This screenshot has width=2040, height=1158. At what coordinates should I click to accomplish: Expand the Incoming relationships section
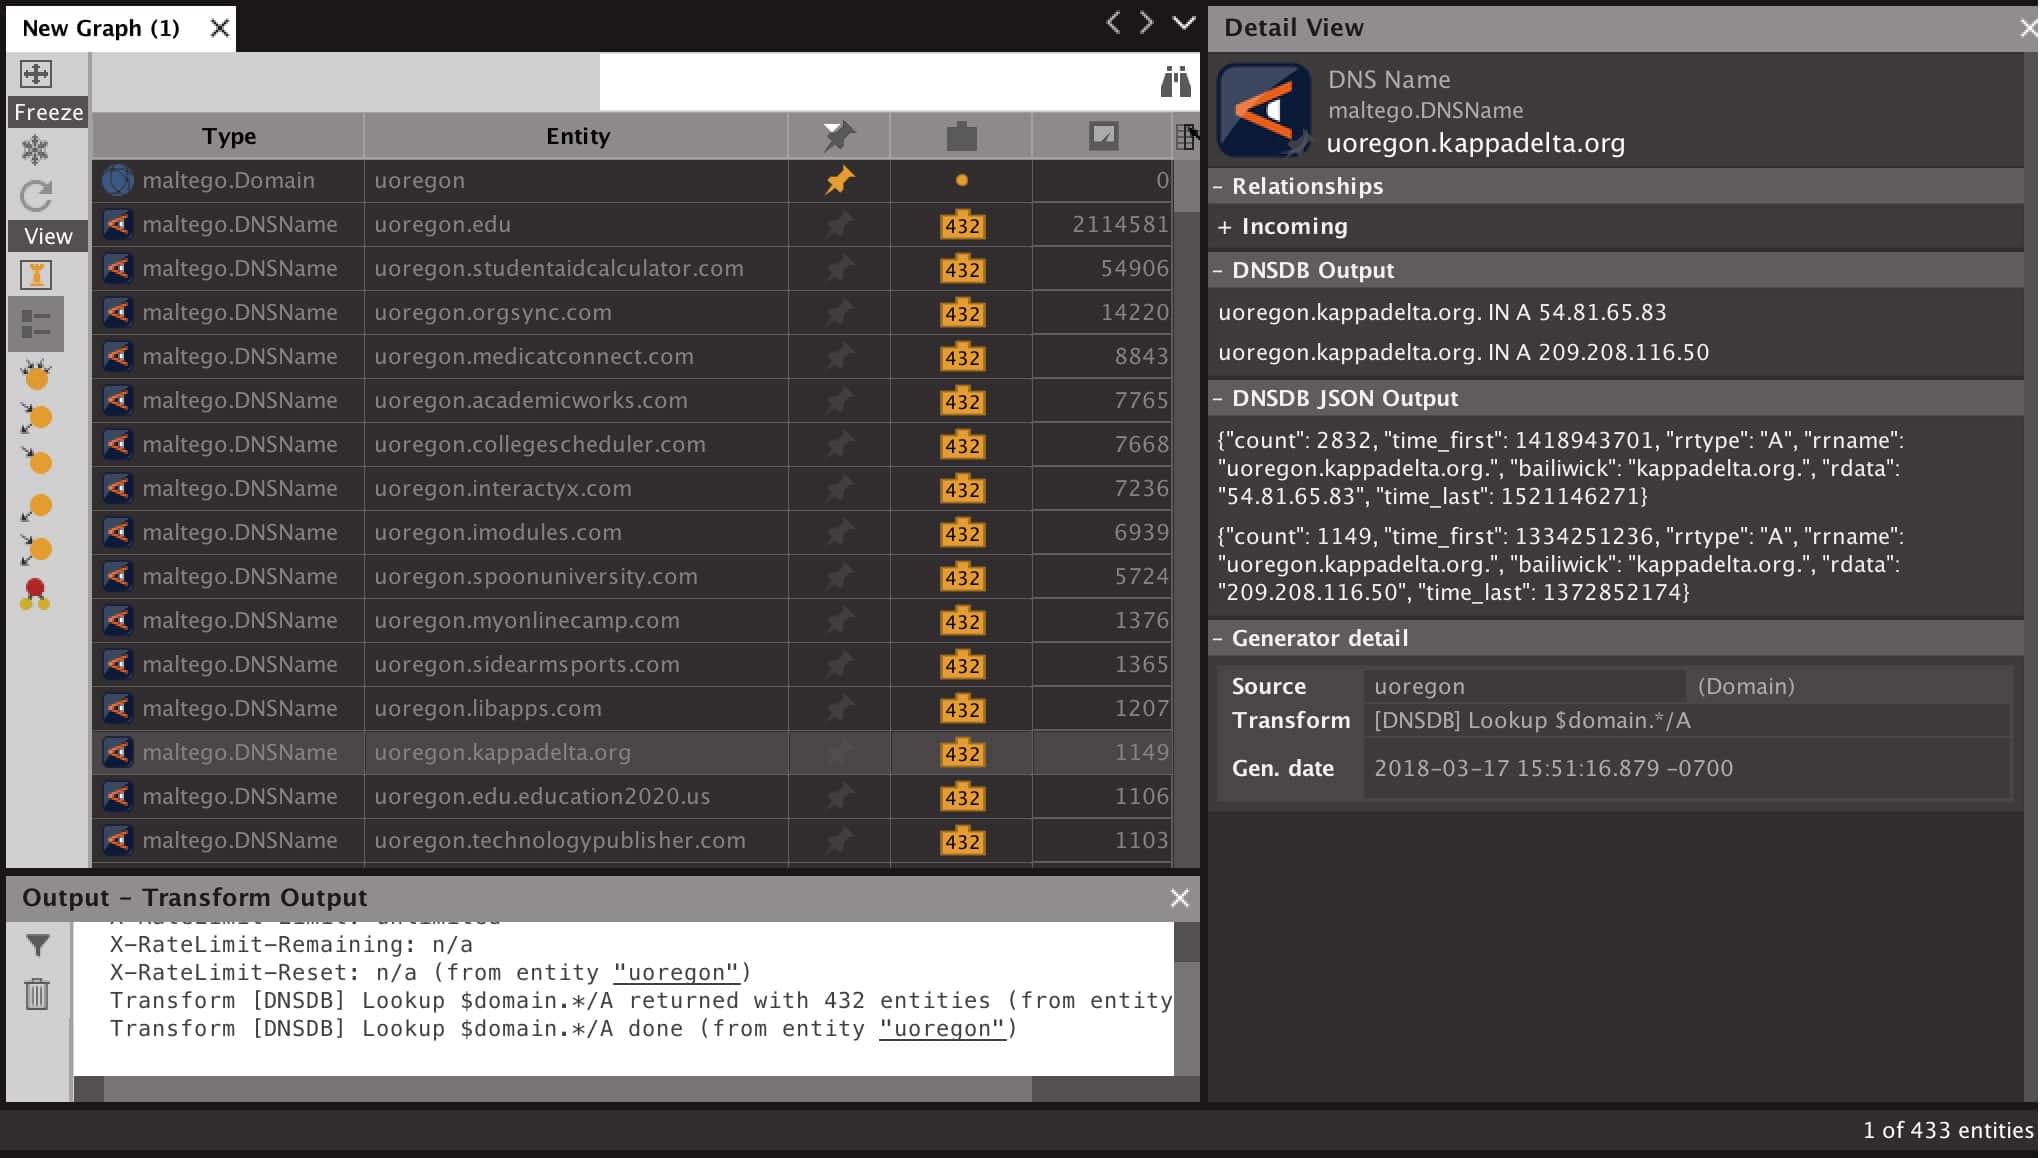pyautogui.click(x=1224, y=227)
